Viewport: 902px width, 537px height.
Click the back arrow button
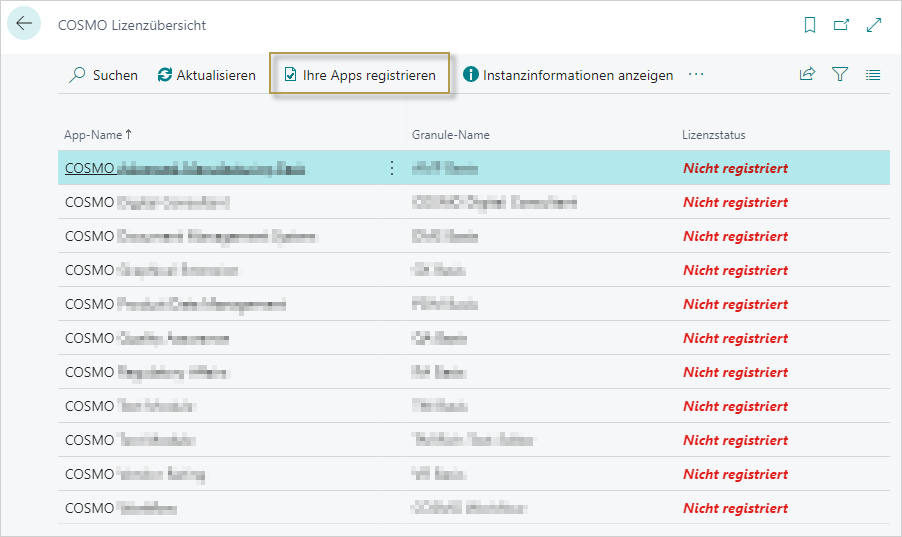(x=24, y=24)
